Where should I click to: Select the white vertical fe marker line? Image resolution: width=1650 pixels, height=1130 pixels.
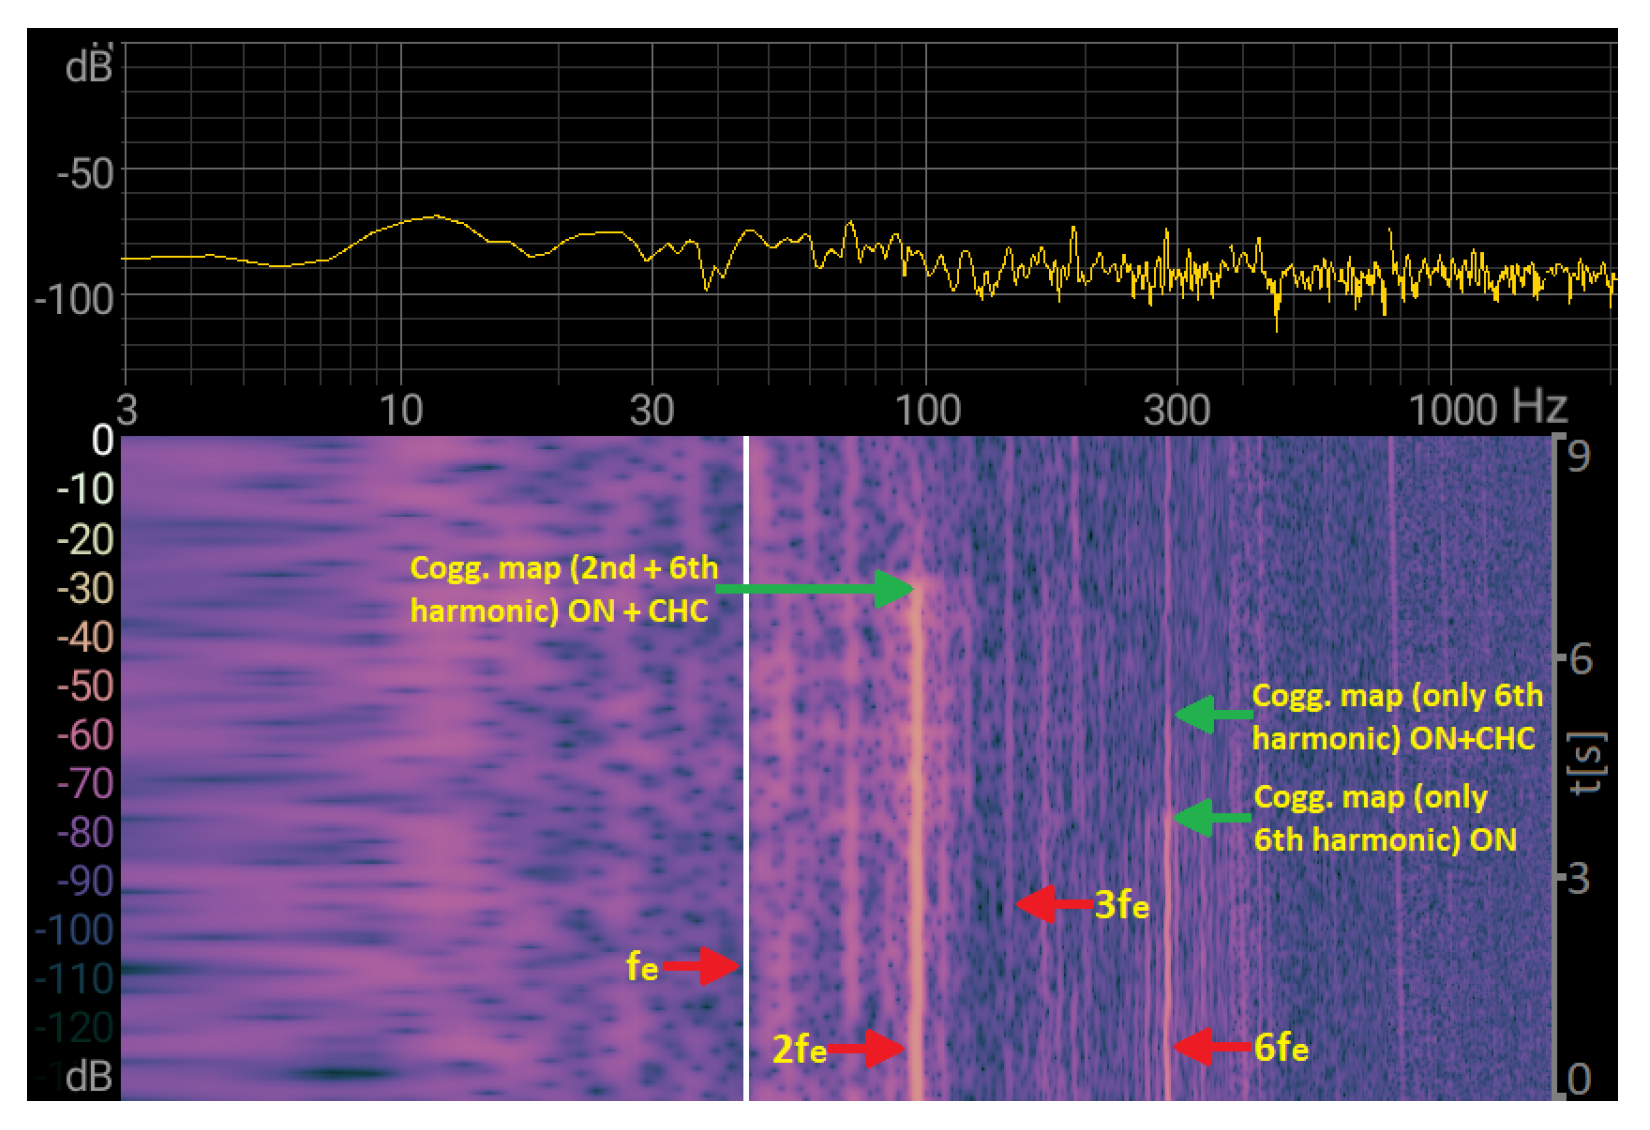746,760
